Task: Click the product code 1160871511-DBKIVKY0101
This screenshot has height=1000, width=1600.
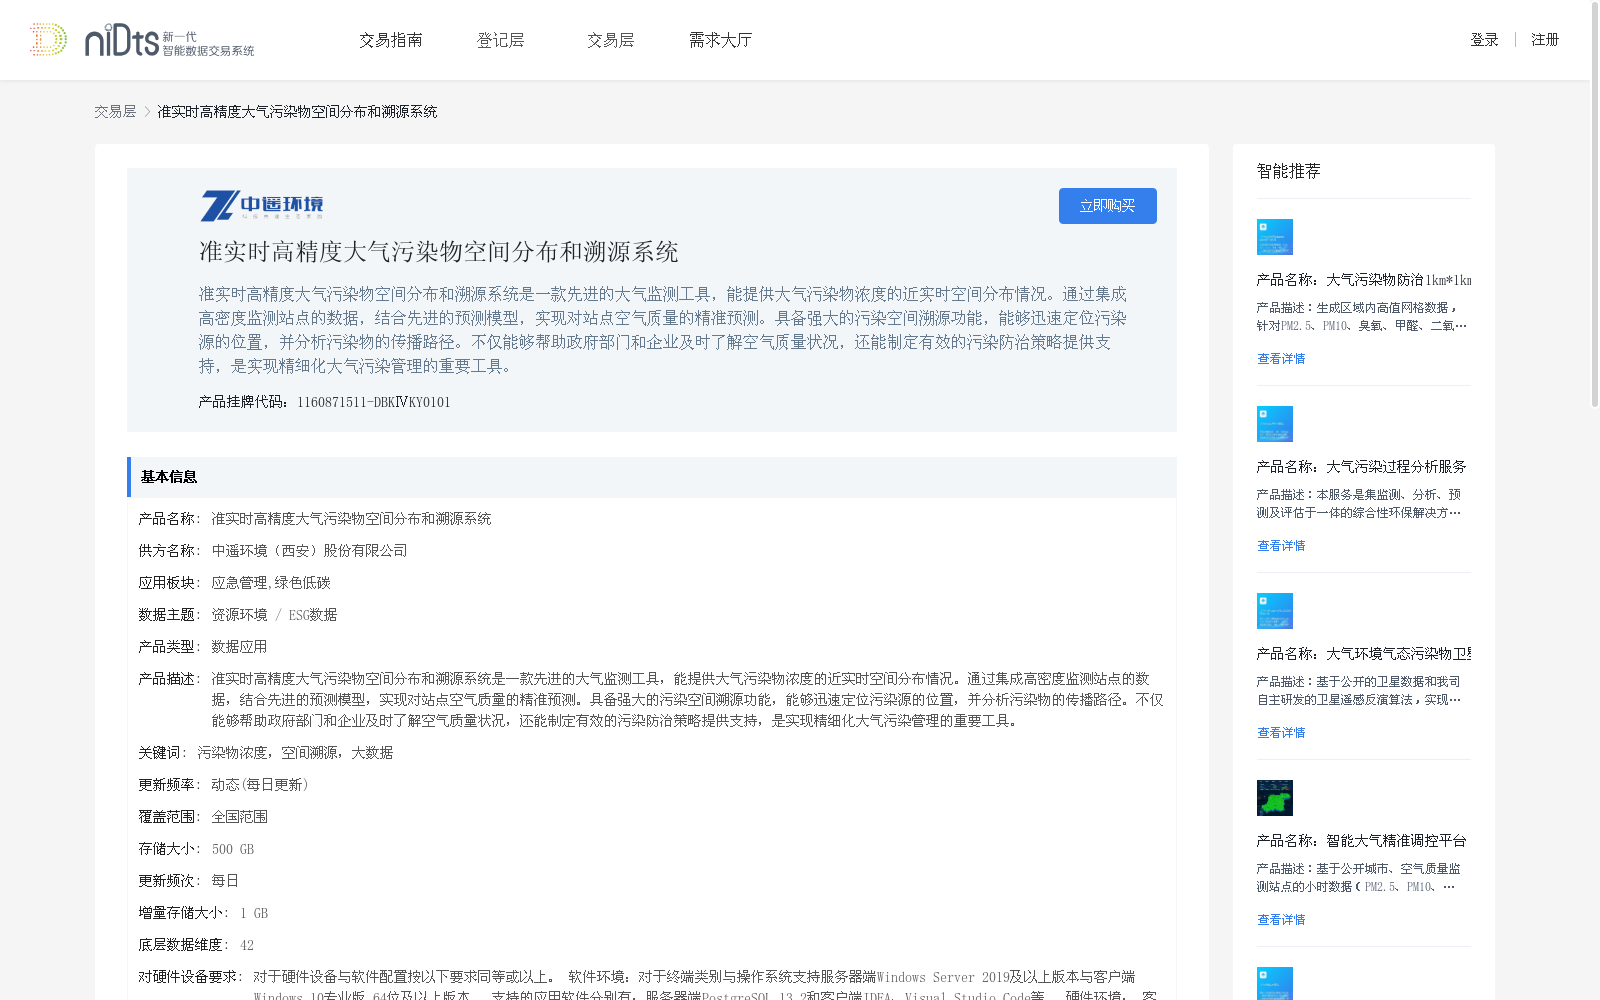Action: [x=373, y=402]
